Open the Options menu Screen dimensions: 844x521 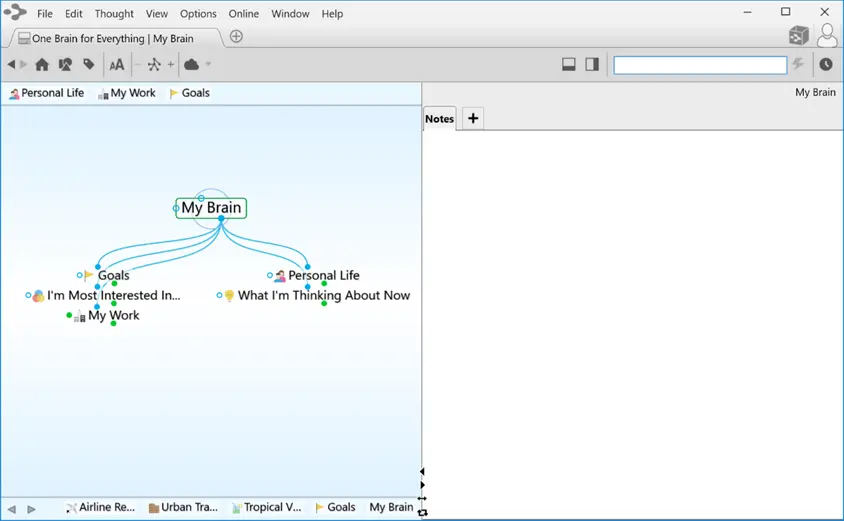click(x=198, y=14)
